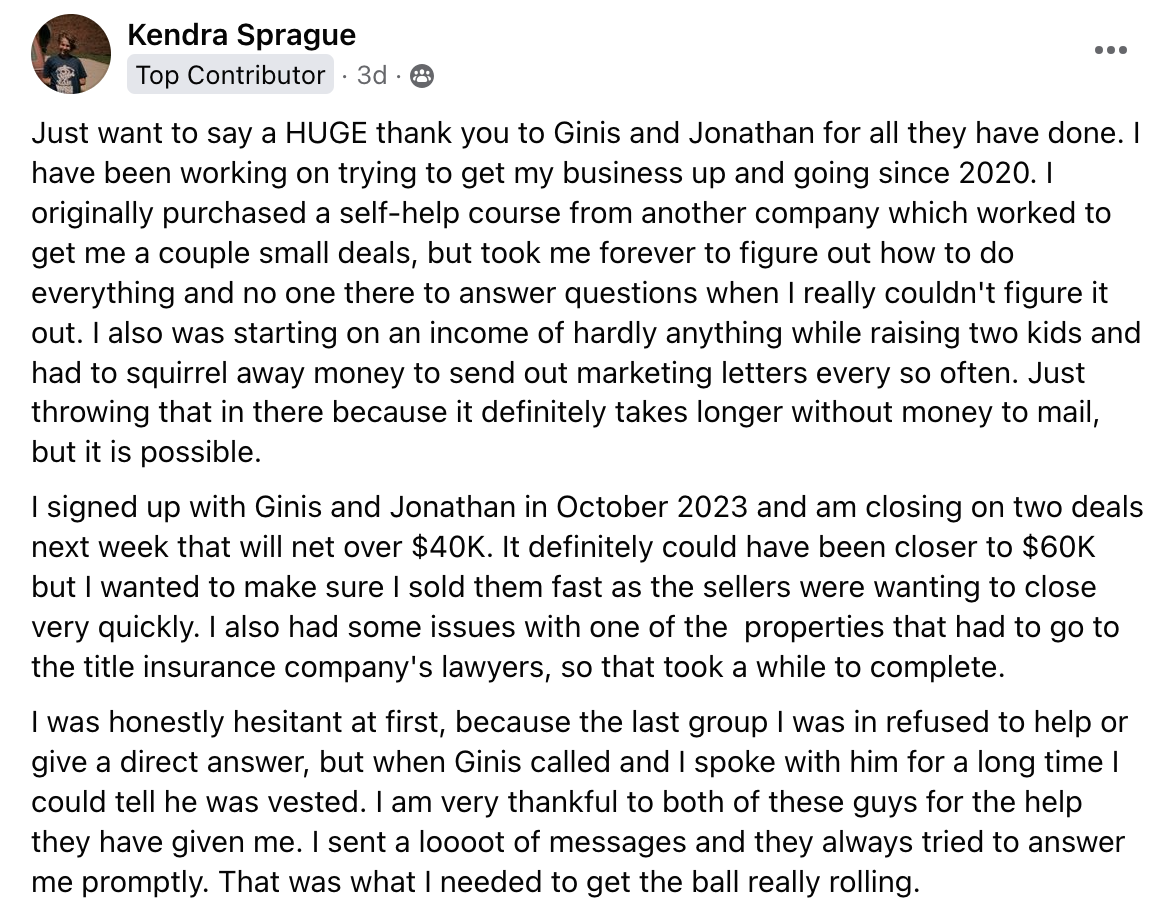Open the post via the 3d timestamp
Viewport: 1170px width, 922px height.
(371, 76)
